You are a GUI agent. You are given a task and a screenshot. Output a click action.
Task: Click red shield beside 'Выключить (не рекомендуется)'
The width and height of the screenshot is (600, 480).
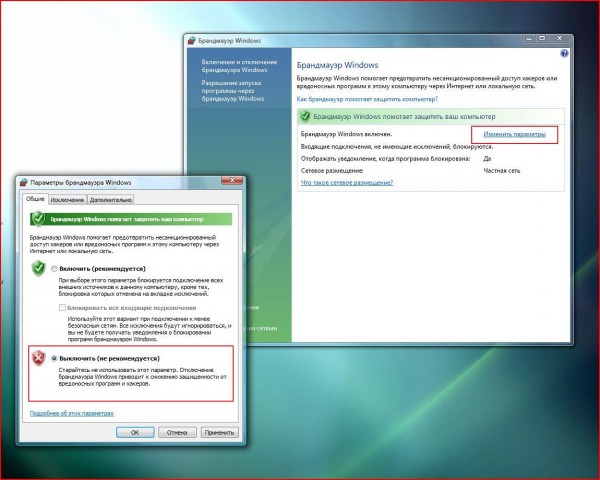pyautogui.click(x=39, y=358)
